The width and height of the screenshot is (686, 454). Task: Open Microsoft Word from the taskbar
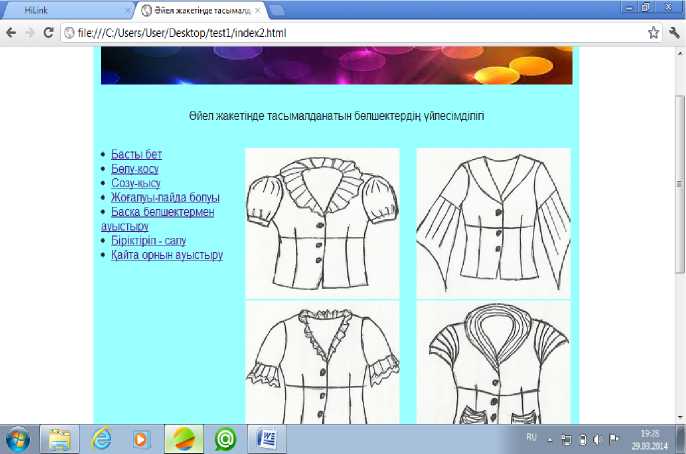tap(268, 439)
